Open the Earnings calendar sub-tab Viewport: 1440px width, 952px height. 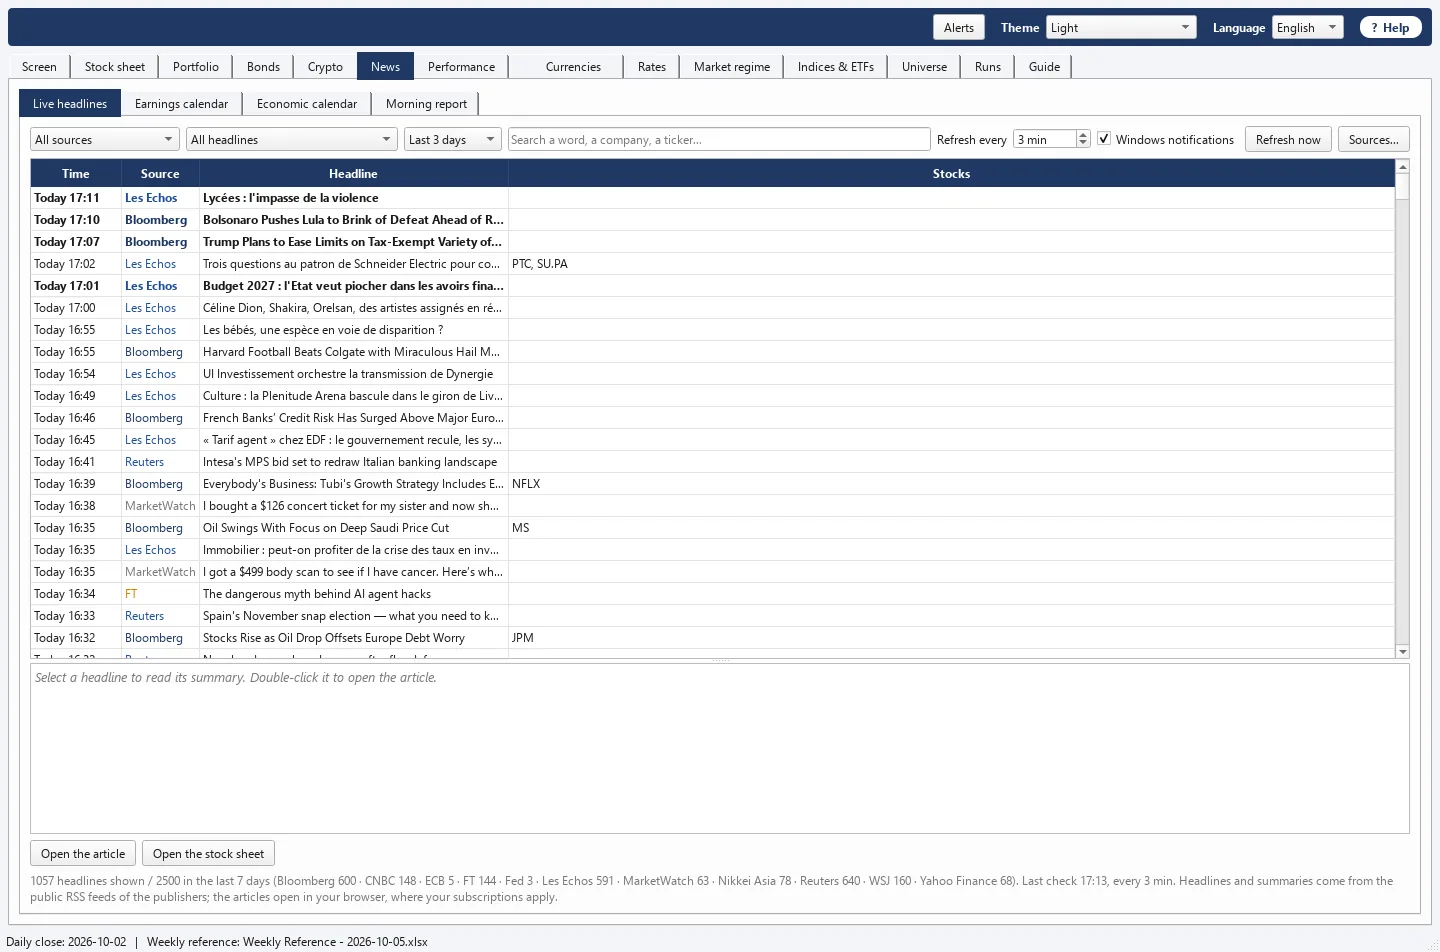coord(181,104)
